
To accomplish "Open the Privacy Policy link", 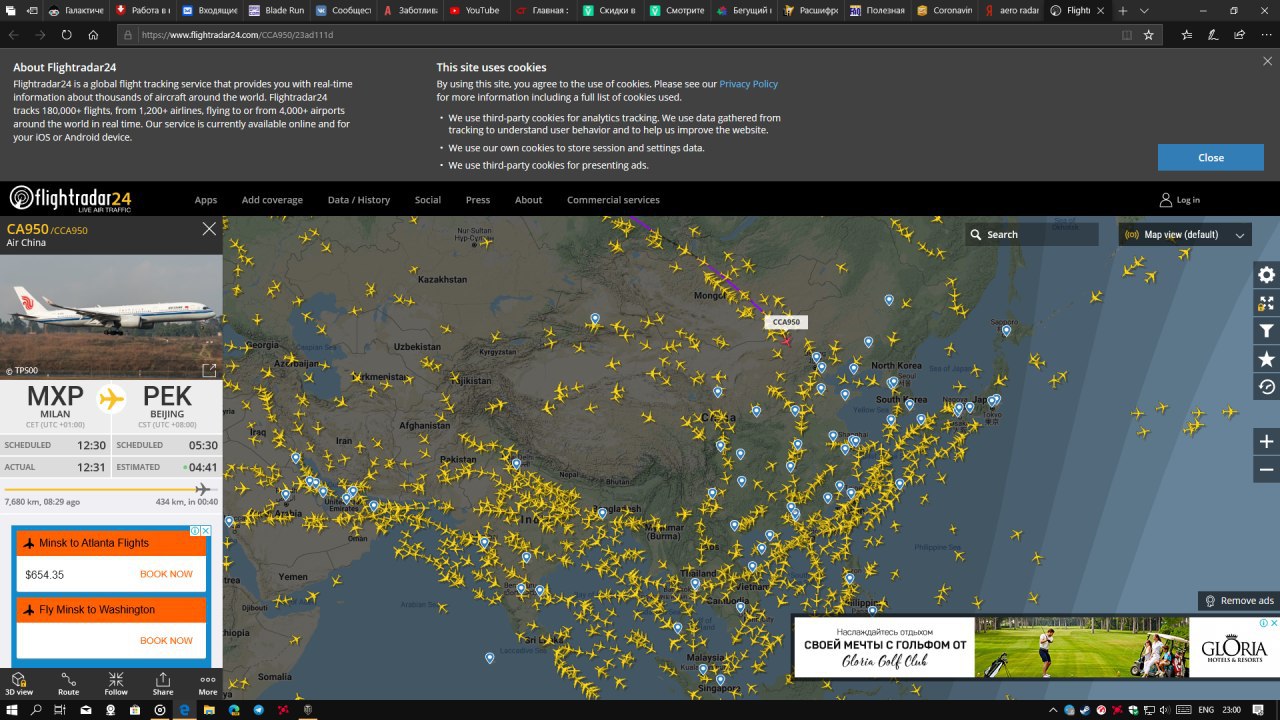I will click(x=748, y=84).
